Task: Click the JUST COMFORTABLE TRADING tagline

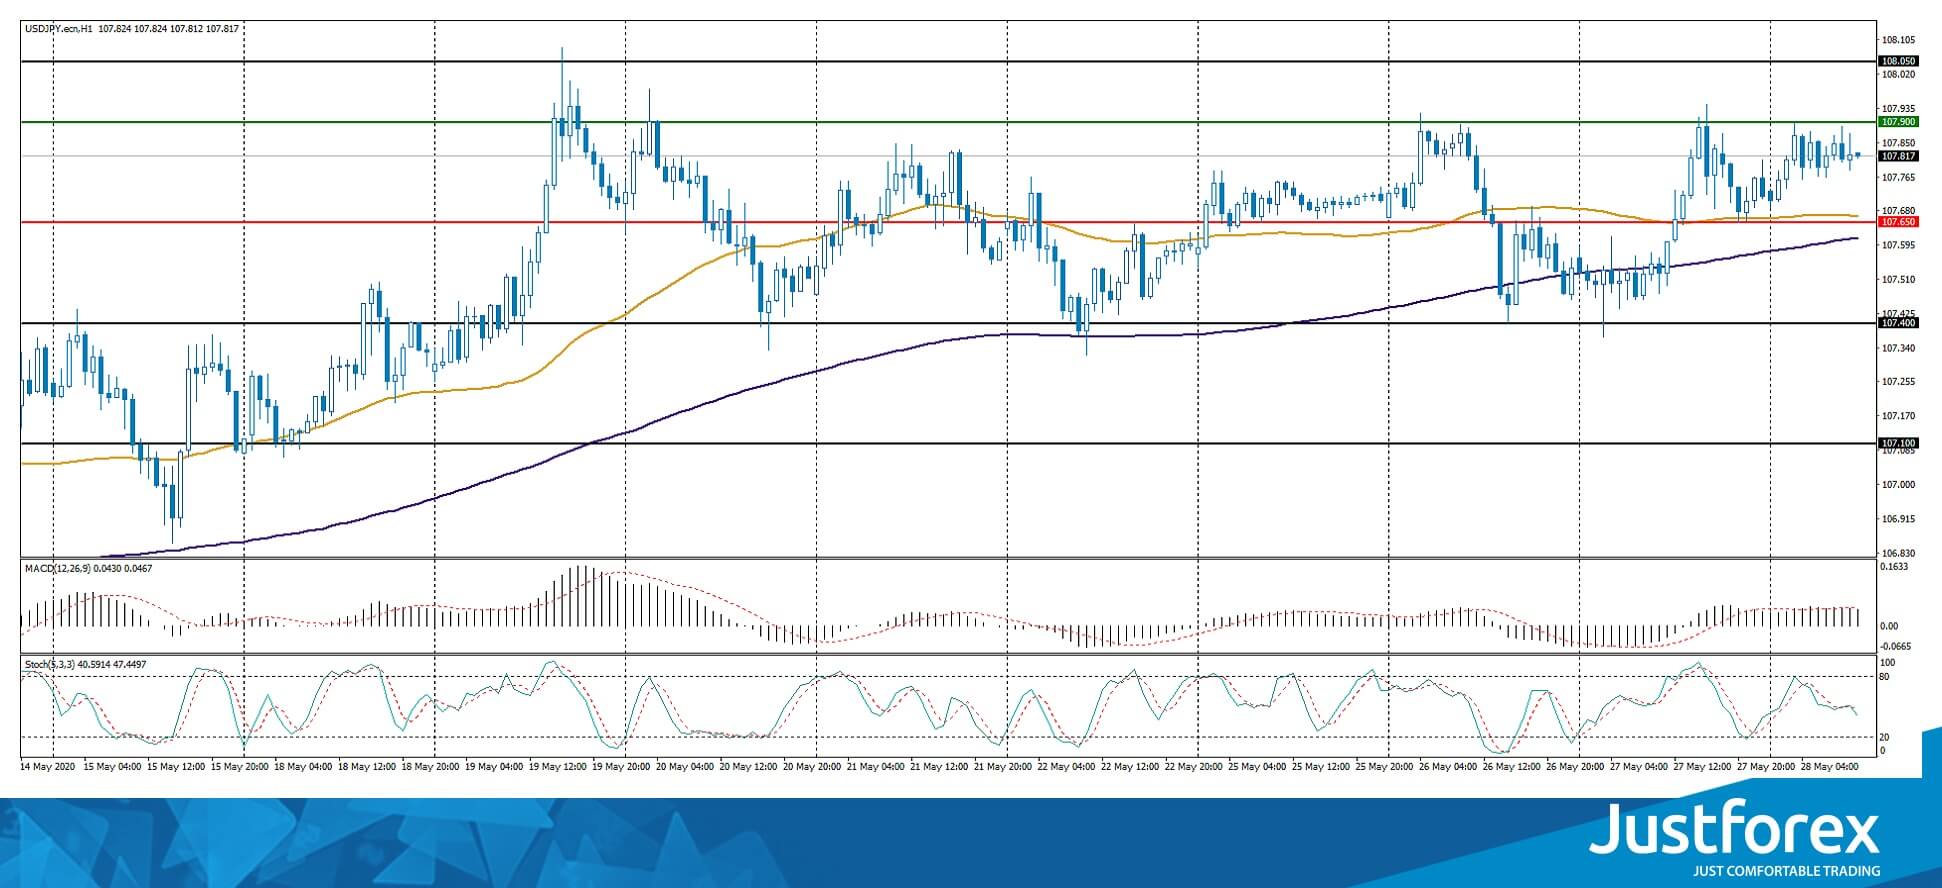Action: coord(1787,871)
